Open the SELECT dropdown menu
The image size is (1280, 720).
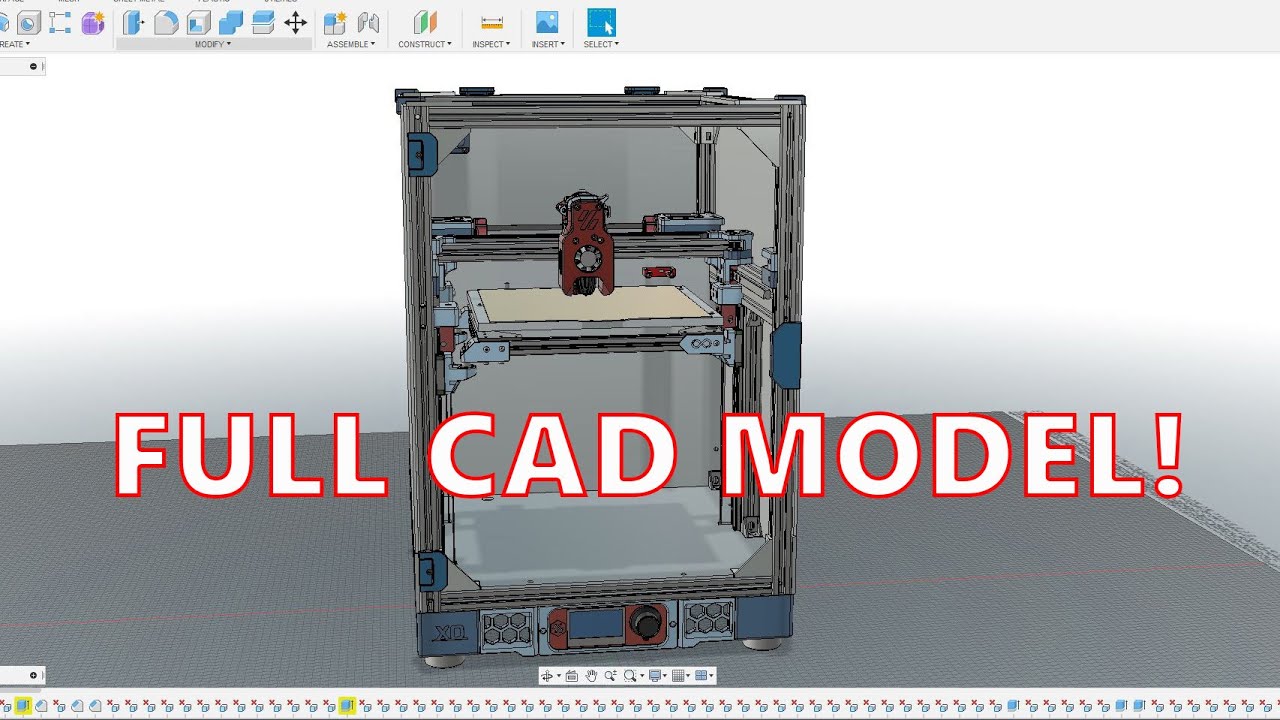pyautogui.click(x=601, y=44)
